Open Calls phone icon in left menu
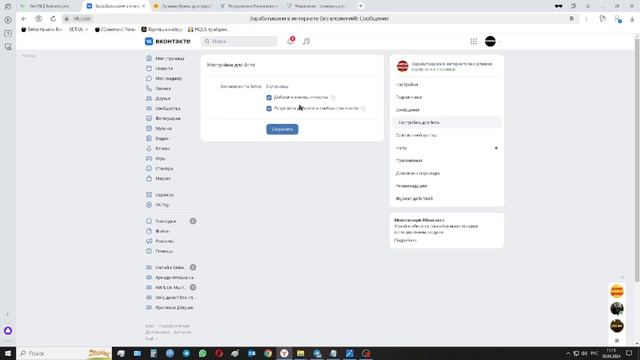The image size is (640, 360). (x=149, y=89)
